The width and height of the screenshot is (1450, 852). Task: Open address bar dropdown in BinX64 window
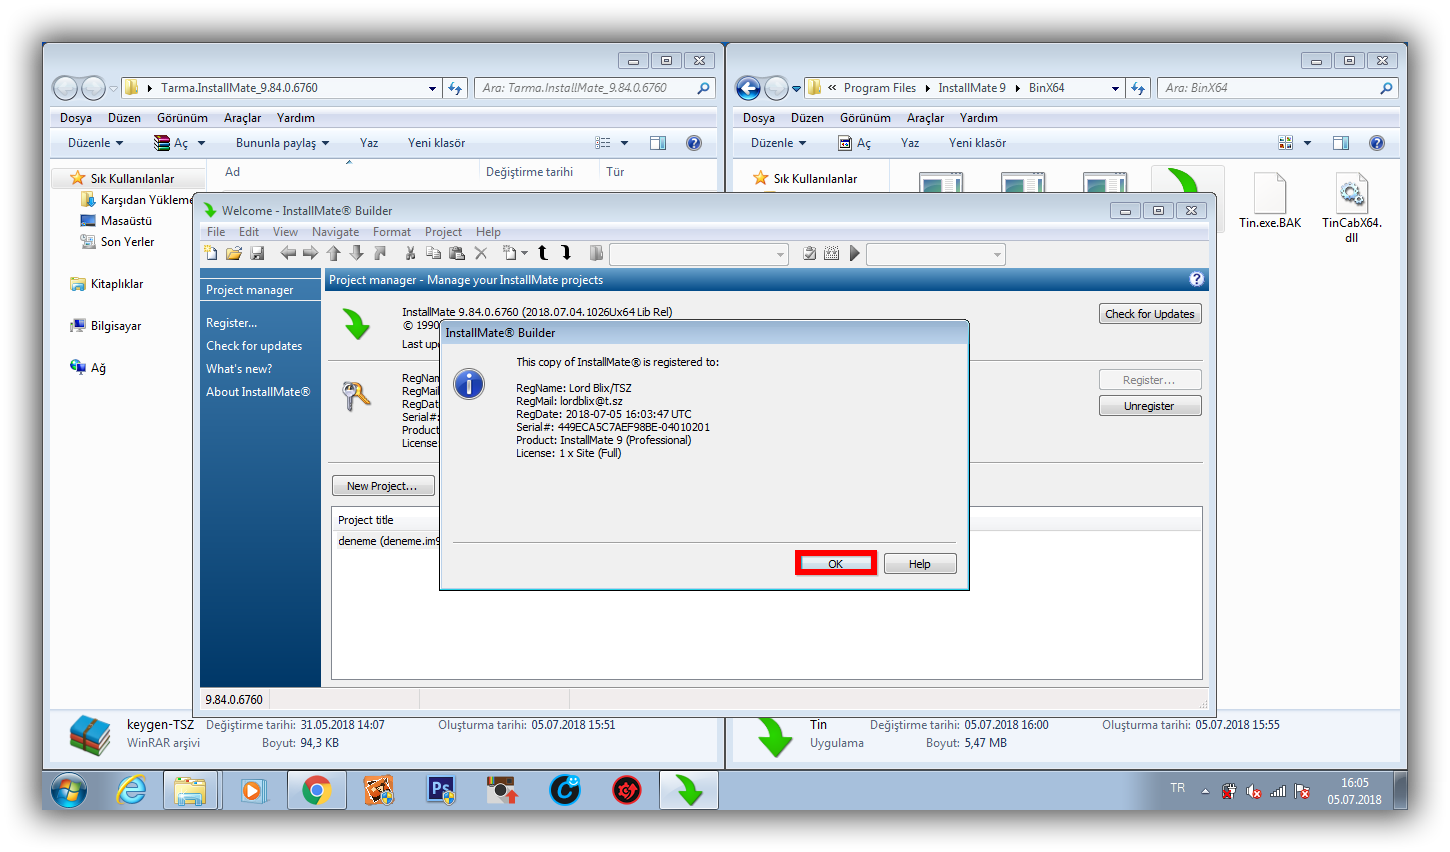click(x=1115, y=88)
